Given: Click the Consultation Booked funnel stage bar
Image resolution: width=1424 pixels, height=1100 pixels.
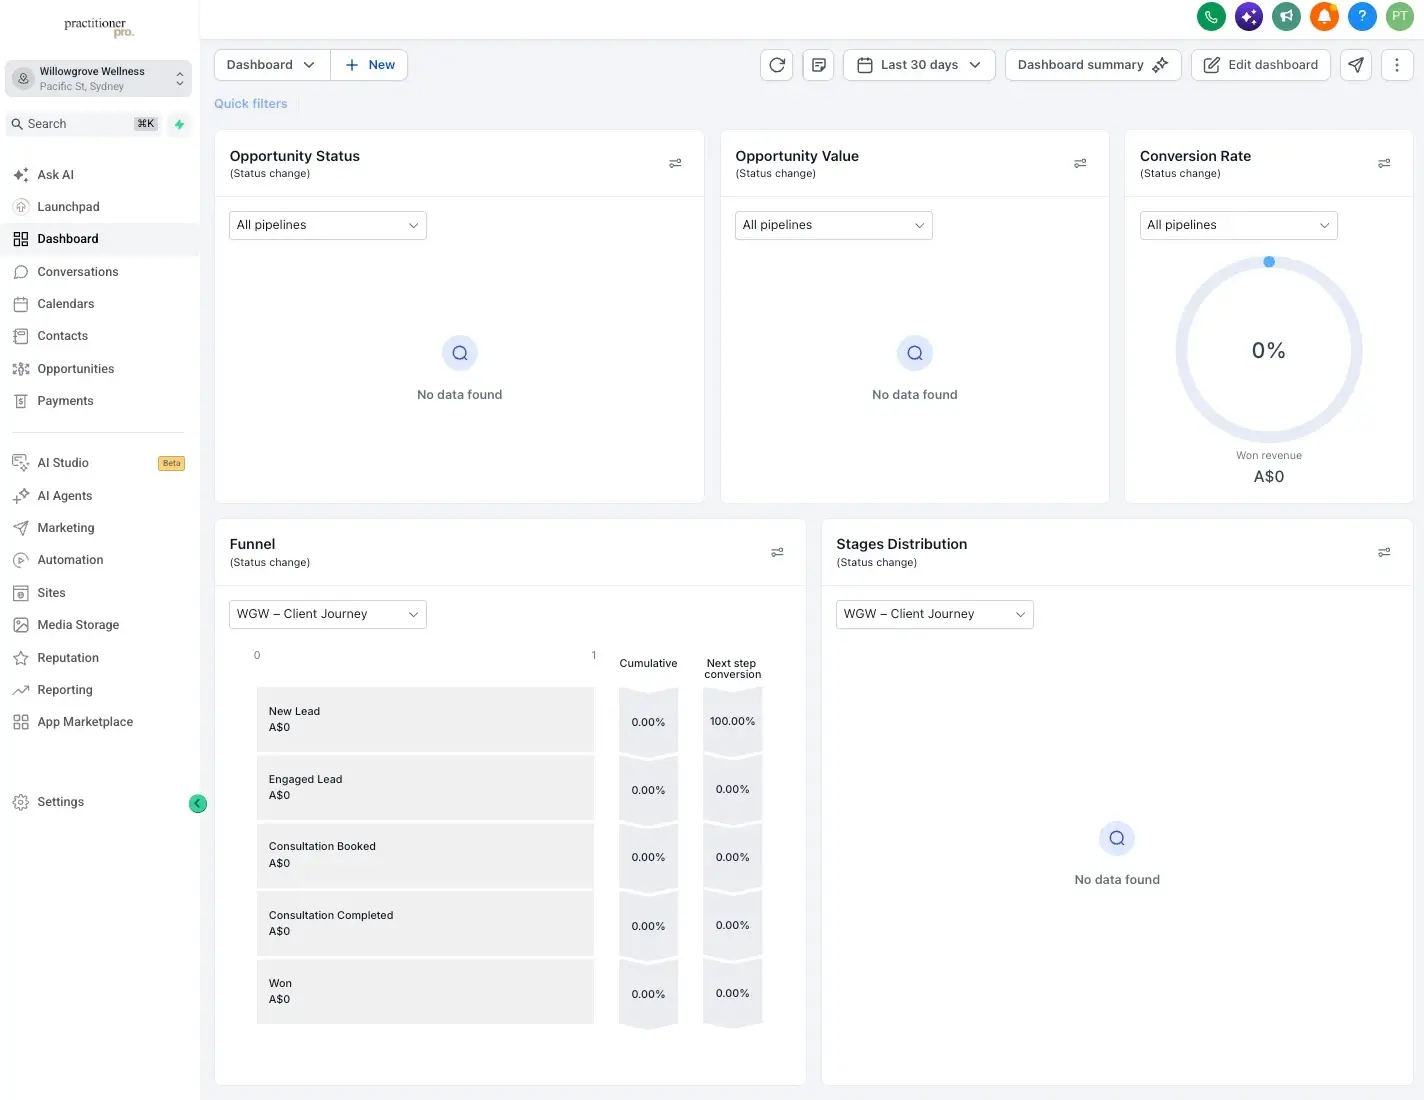Looking at the screenshot, I should (x=425, y=855).
